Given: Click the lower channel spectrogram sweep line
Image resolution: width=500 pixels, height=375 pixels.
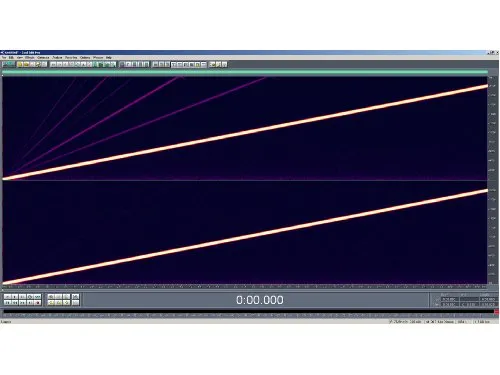Looking at the screenshot, I should (245, 237).
